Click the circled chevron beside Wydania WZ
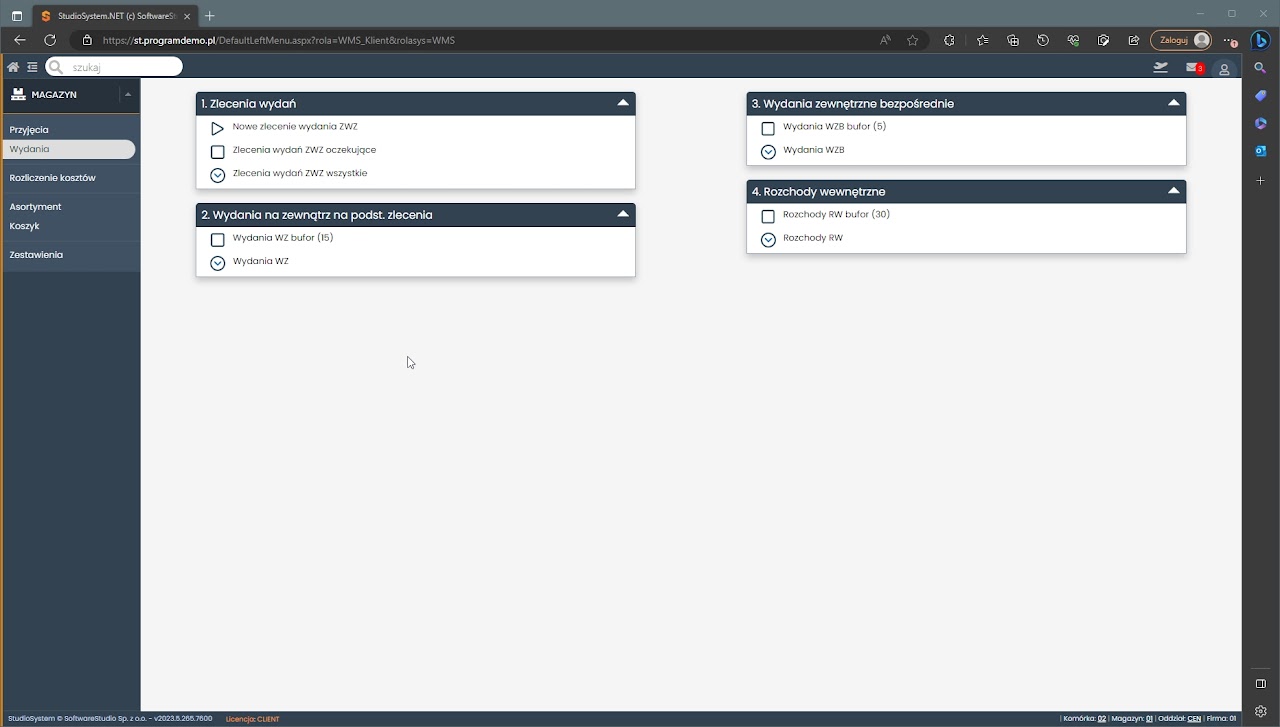Screen dimensions: 1280x727 (217, 263)
